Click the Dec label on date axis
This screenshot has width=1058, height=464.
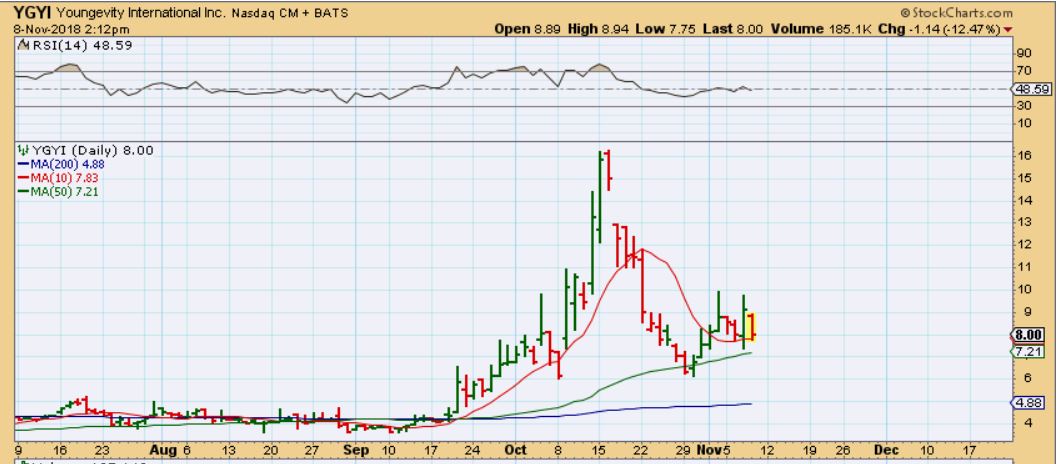pyautogui.click(x=885, y=451)
